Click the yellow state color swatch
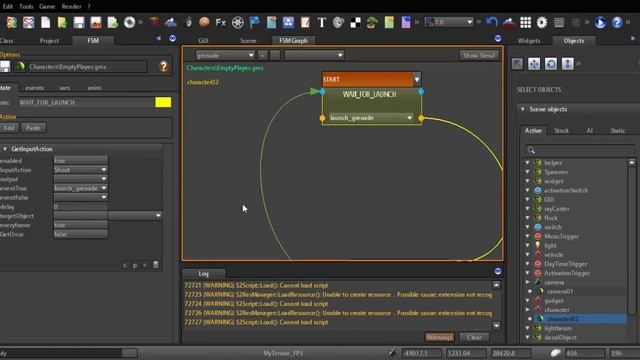 [163, 102]
